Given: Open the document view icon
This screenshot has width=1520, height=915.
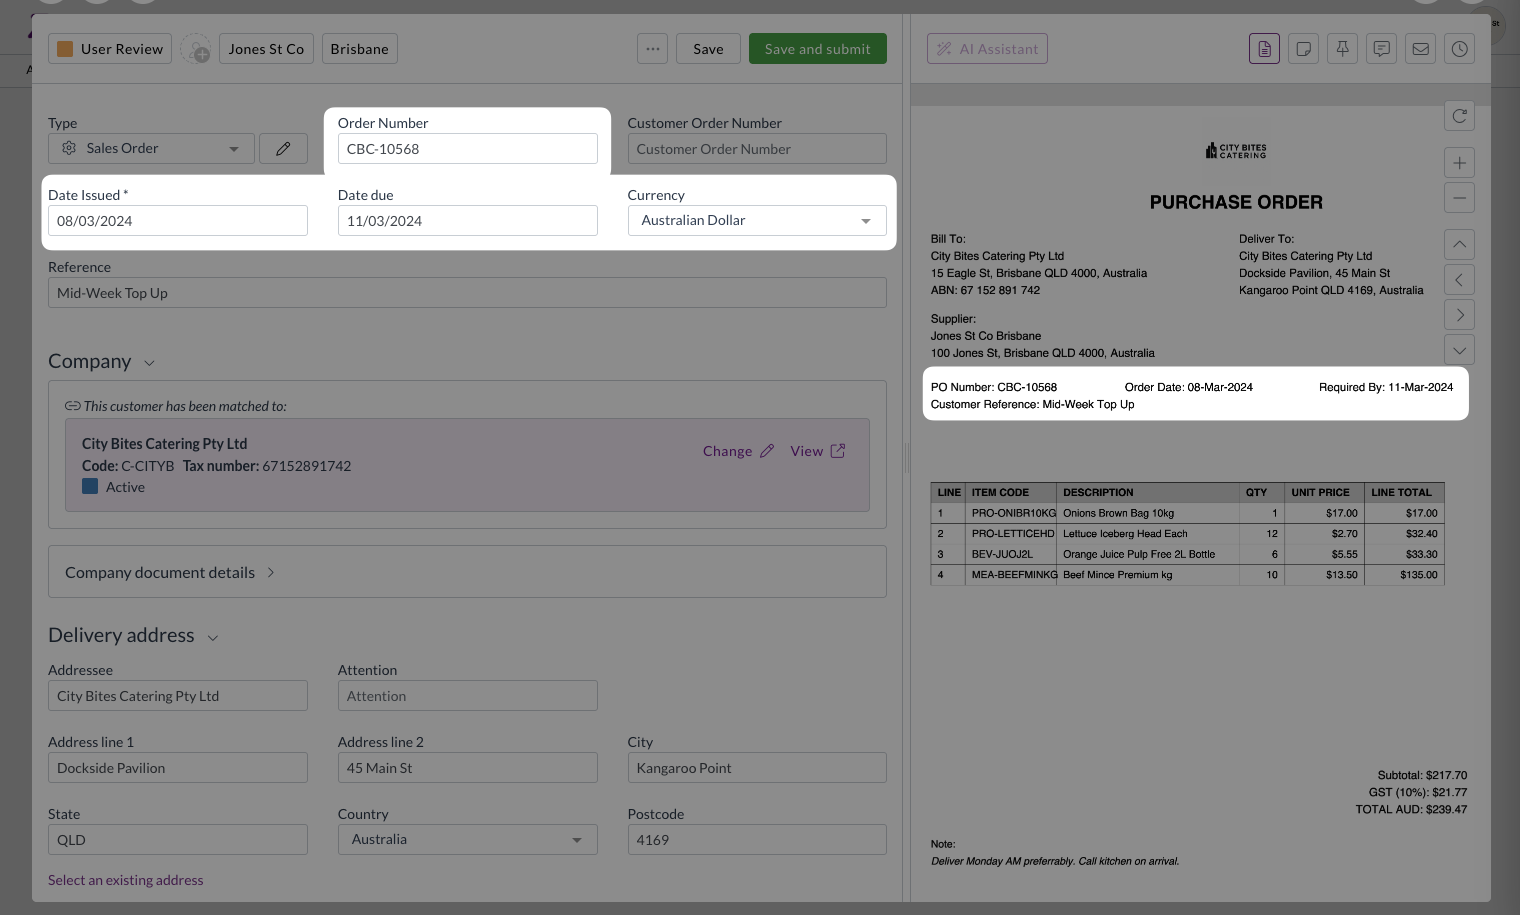Looking at the screenshot, I should click(x=1264, y=48).
